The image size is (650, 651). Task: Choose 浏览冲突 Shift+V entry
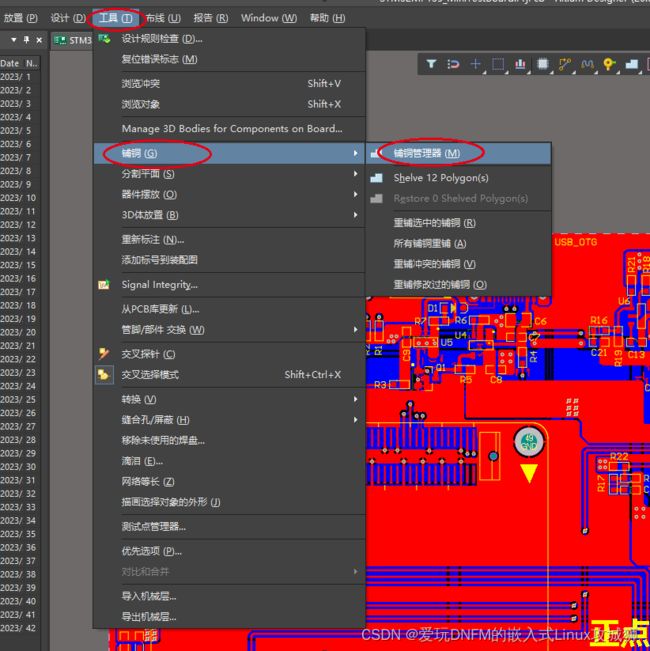230,84
